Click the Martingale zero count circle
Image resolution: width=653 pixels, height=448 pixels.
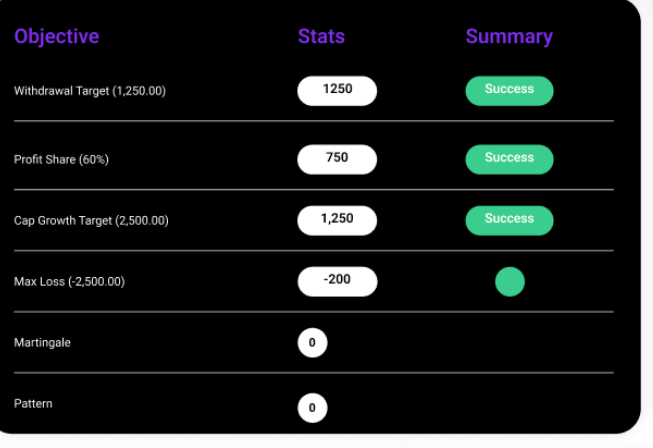click(312, 343)
